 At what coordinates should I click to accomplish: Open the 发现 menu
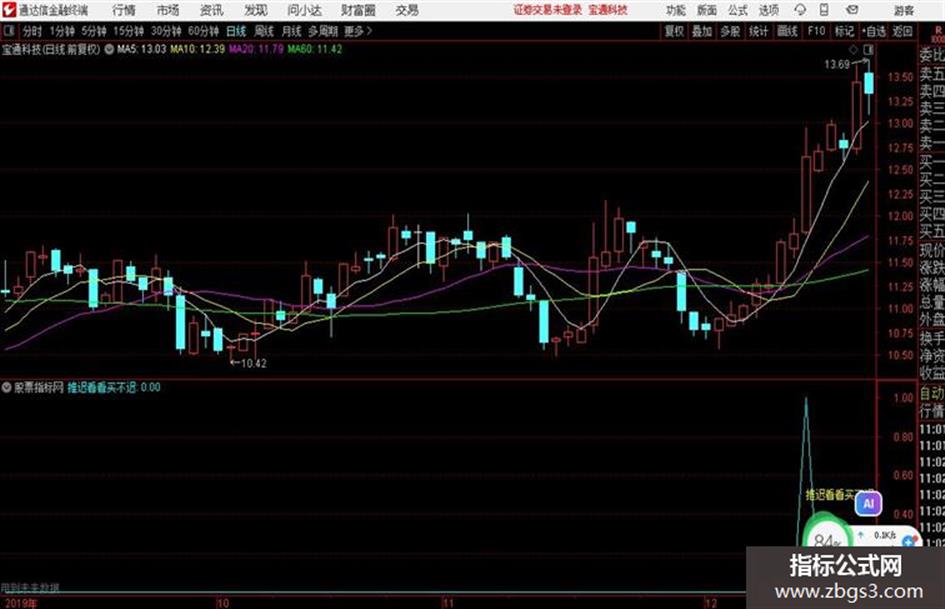tap(256, 10)
